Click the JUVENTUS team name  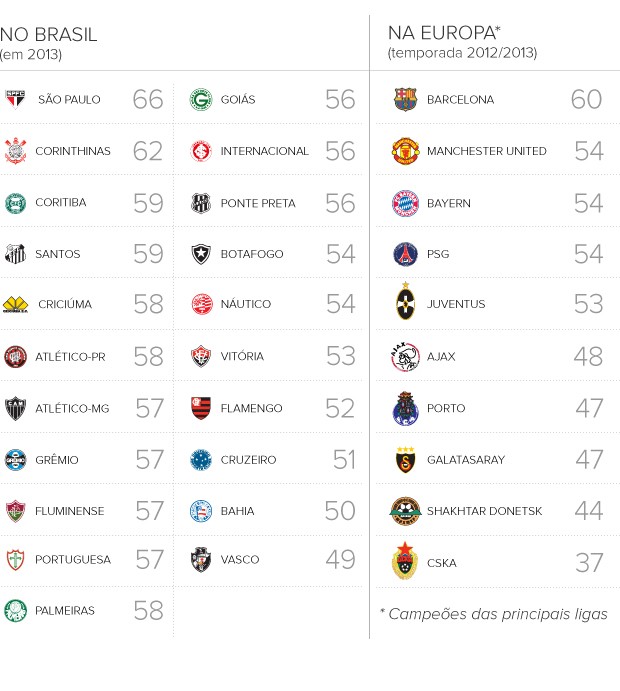pyautogui.click(x=455, y=304)
